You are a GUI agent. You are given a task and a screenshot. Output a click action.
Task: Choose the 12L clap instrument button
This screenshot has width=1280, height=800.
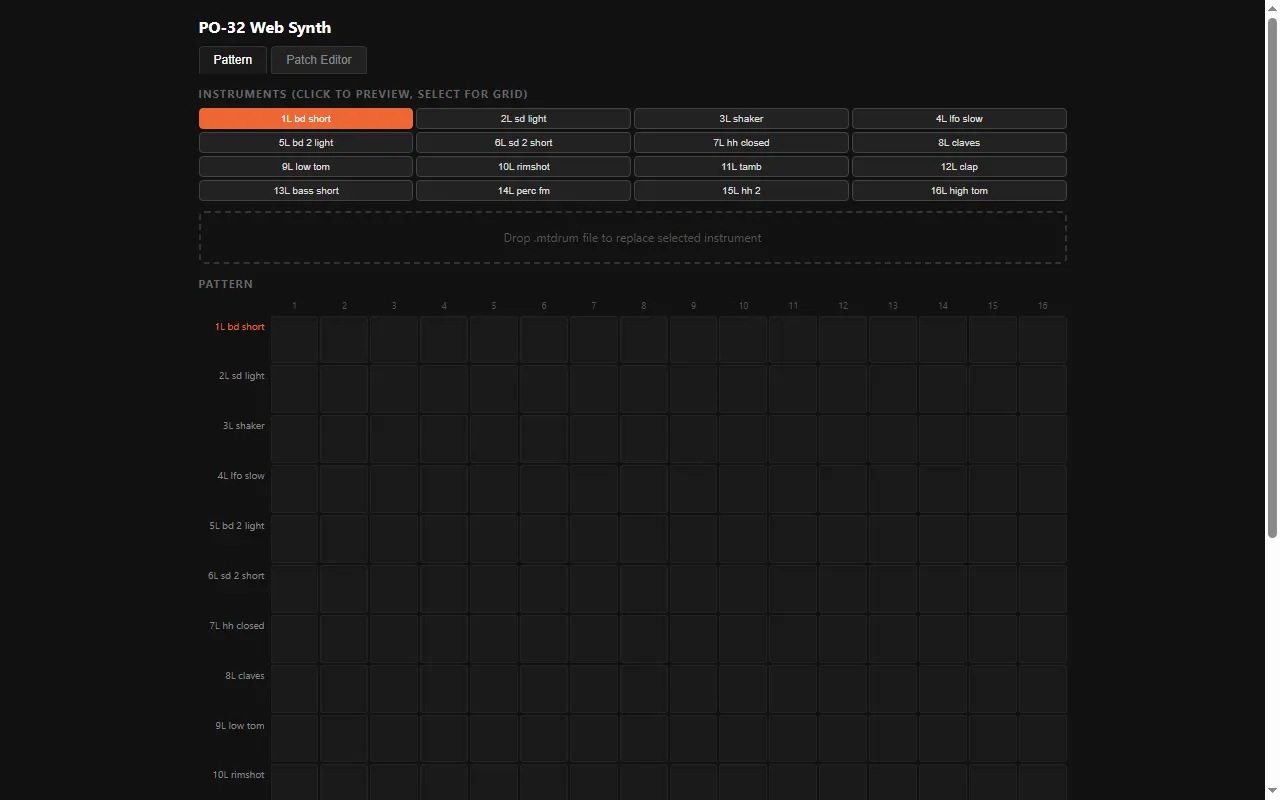pos(959,167)
